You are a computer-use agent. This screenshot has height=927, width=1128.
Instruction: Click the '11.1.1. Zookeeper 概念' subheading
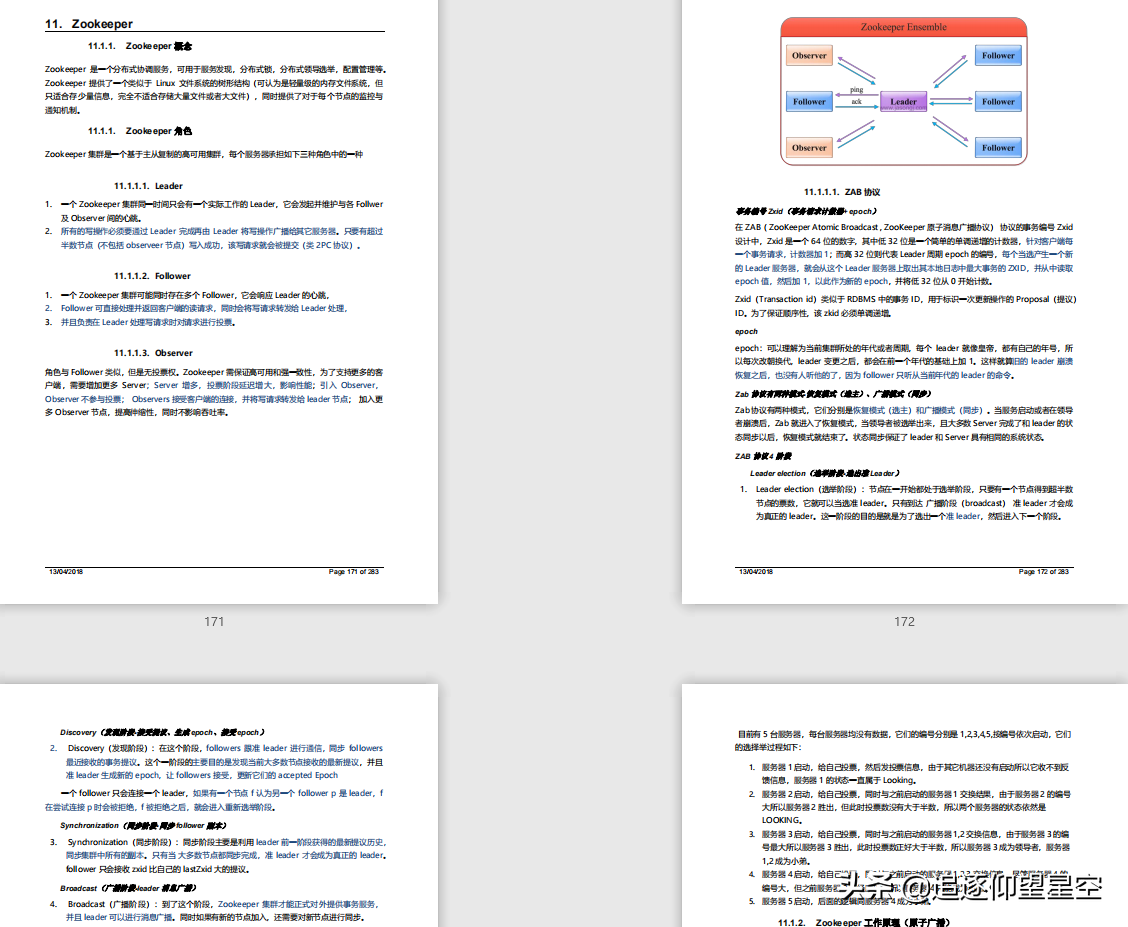140,46
